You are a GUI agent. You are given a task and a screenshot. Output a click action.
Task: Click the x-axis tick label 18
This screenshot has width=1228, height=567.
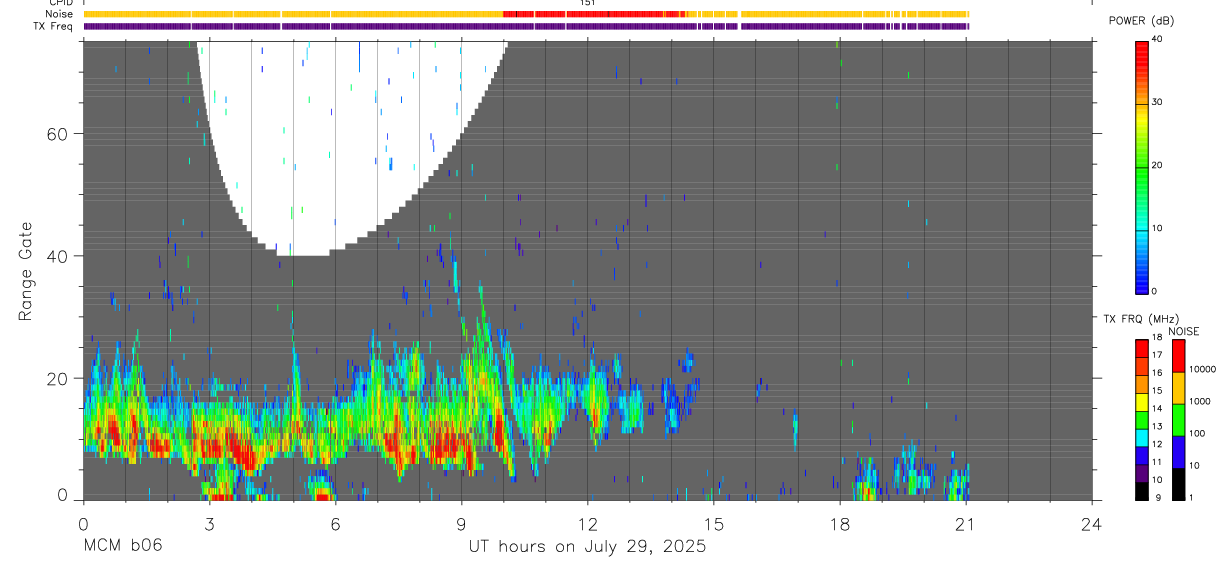840,523
